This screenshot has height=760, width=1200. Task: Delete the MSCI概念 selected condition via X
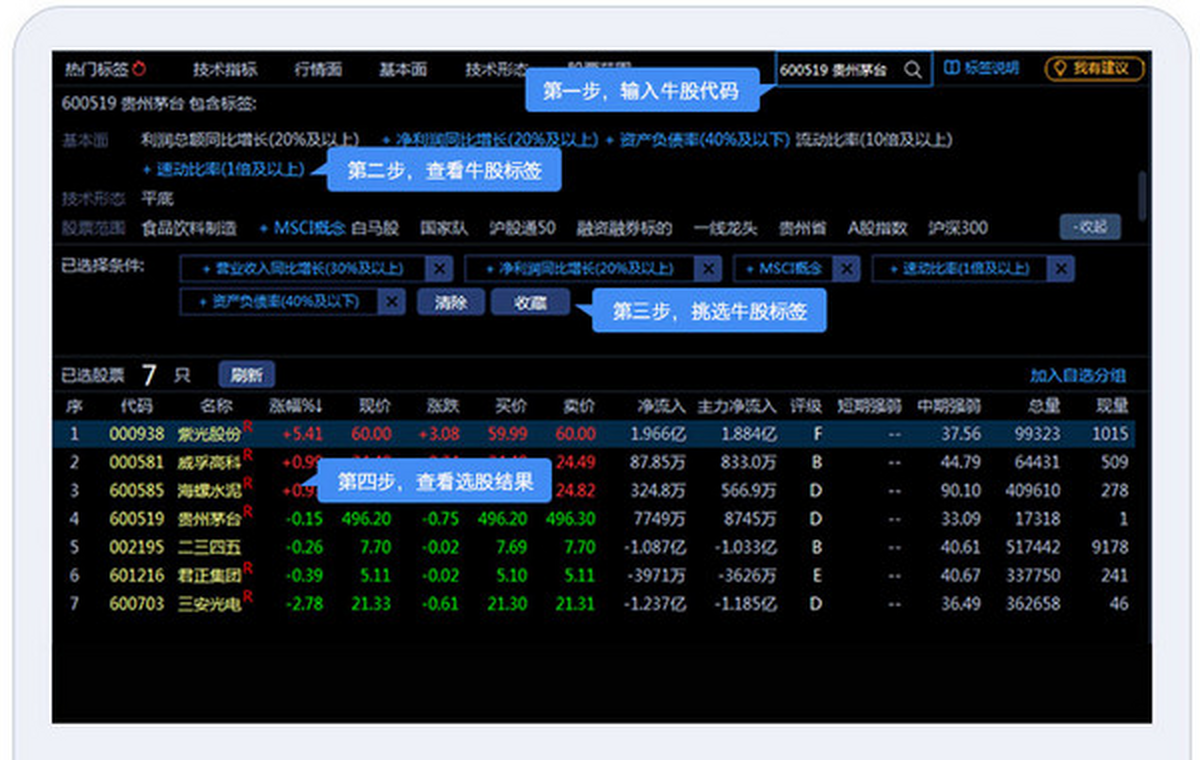click(x=846, y=268)
